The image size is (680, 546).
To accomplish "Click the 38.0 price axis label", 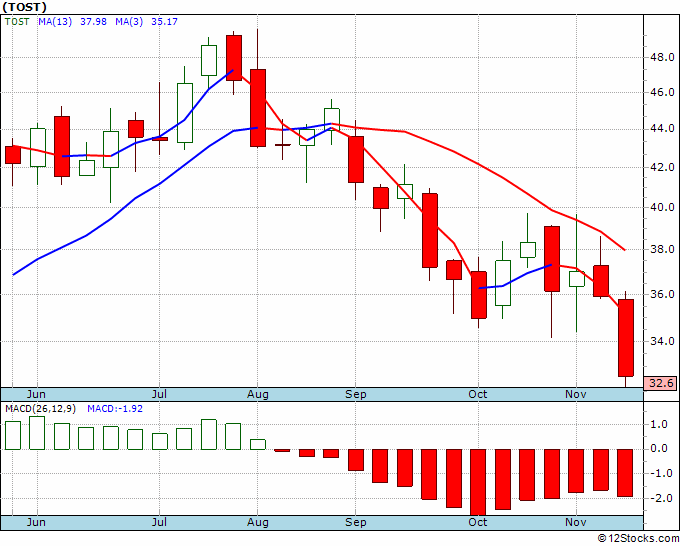I will pyautogui.click(x=662, y=249).
